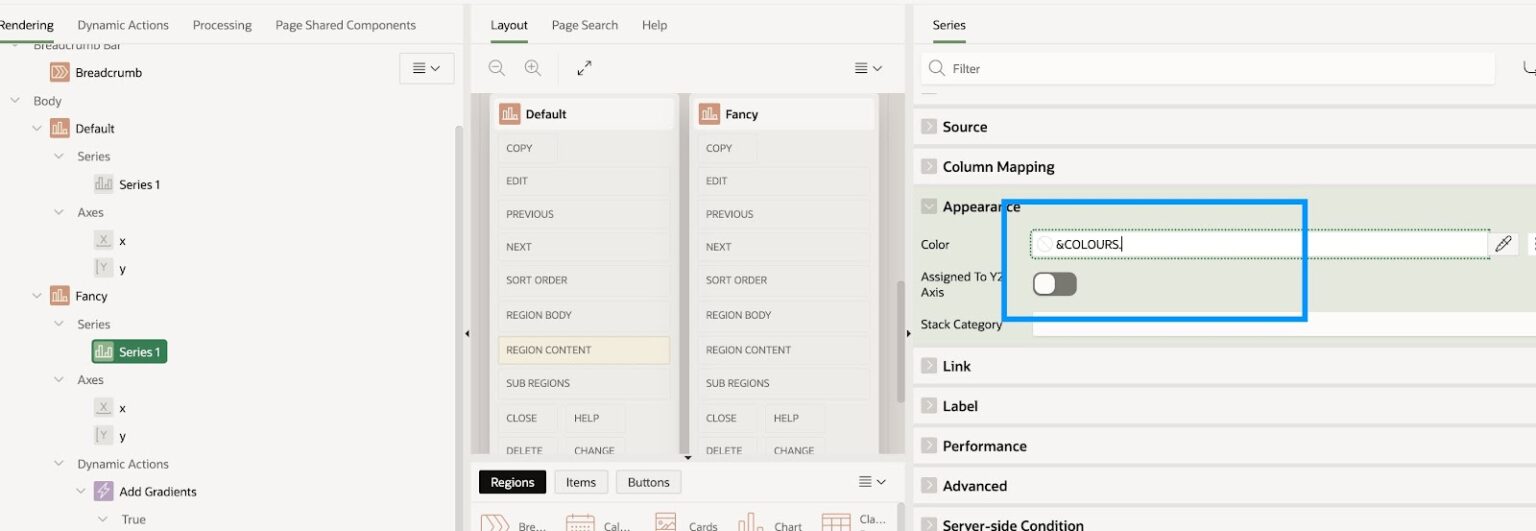Click the Chart region icon in gallery
Screen dimensions: 1536x531
point(750,523)
